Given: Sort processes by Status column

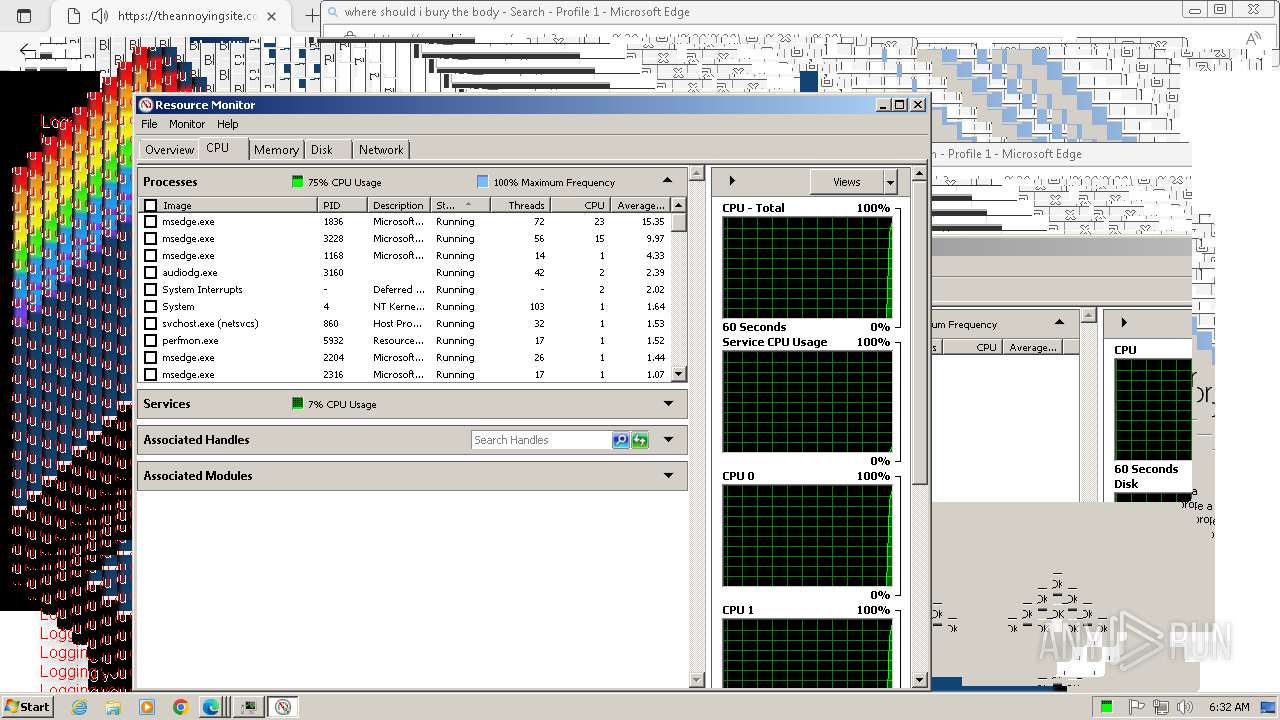Looking at the screenshot, I should point(460,205).
